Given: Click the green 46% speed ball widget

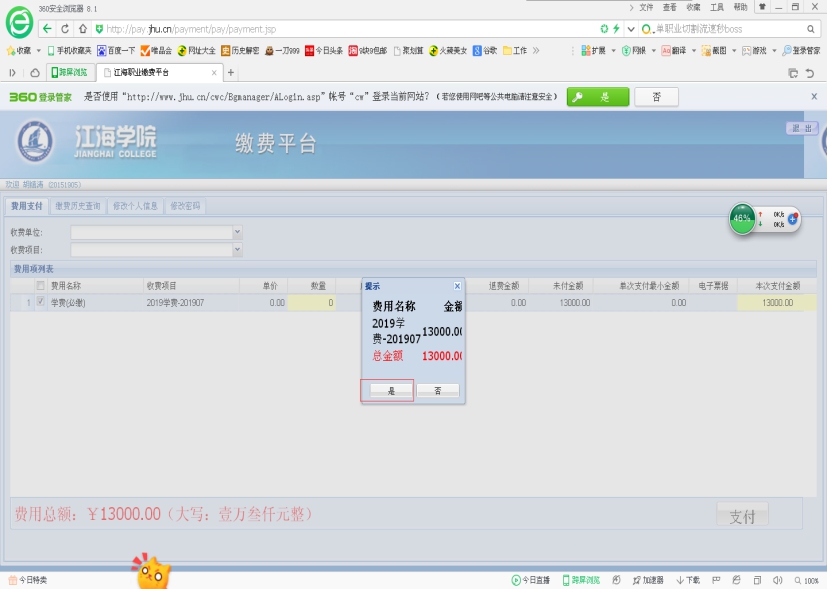Looking at the screenshot, I should coord(741,218).
